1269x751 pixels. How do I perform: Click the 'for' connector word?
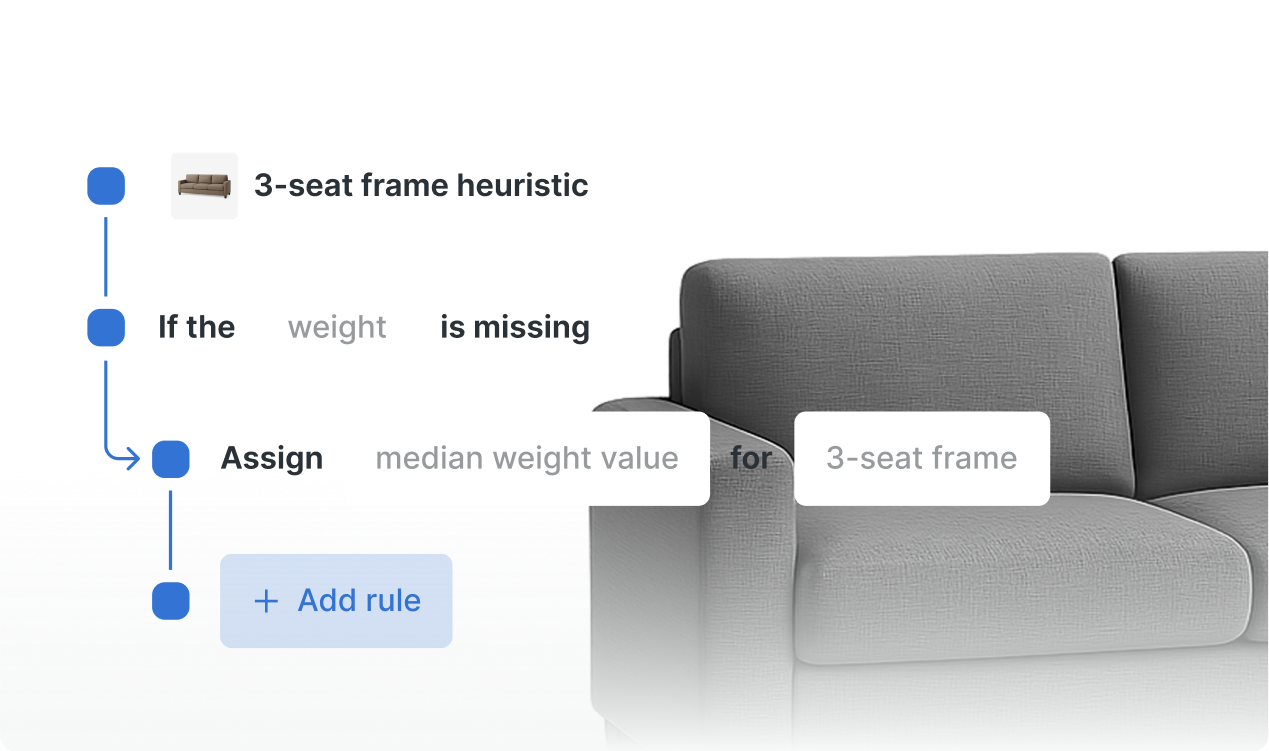pyautogui.click(x=751, y=459)
